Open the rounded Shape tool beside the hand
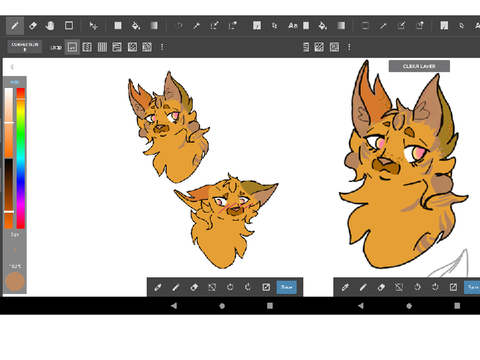Viewport: 480px width, 360px height. point(69,26)
